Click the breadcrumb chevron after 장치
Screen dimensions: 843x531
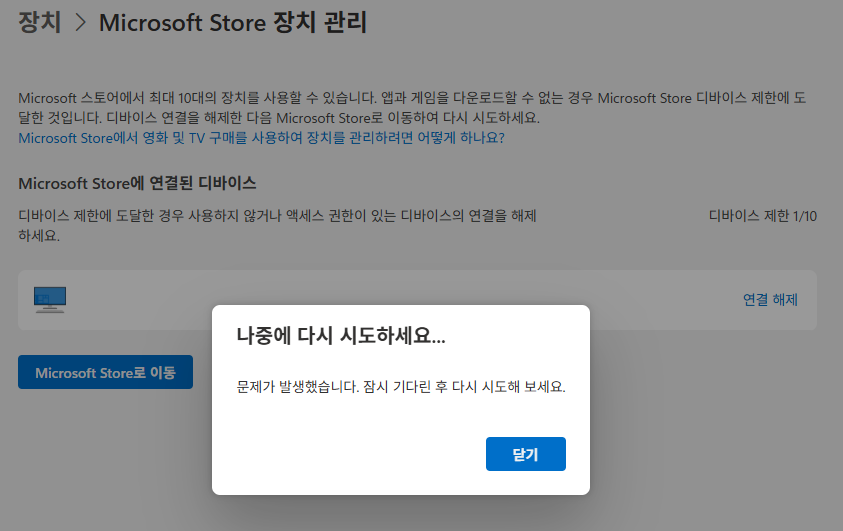coord(81,23)
